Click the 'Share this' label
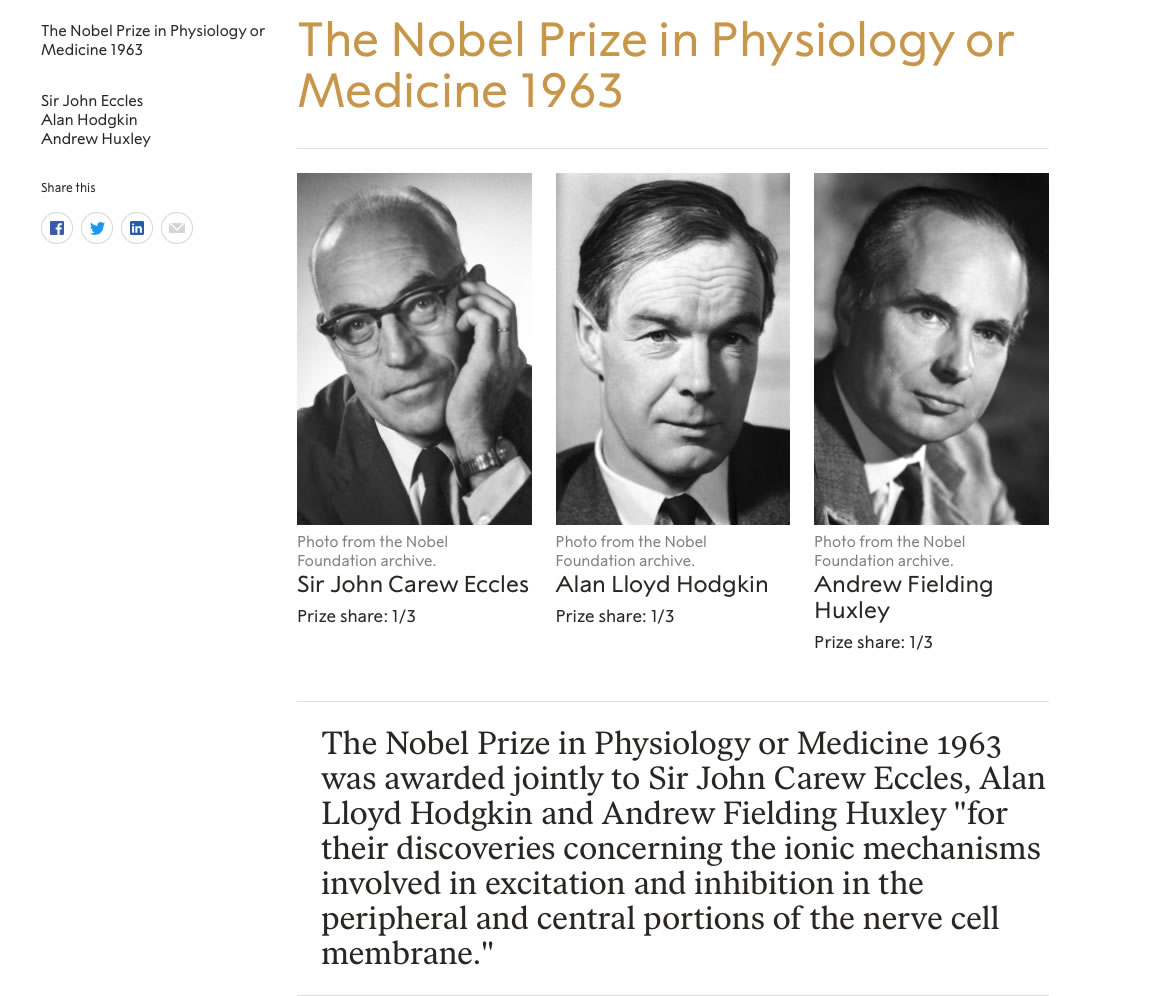This screenshot has width=1152, height=996. point(68,188)
